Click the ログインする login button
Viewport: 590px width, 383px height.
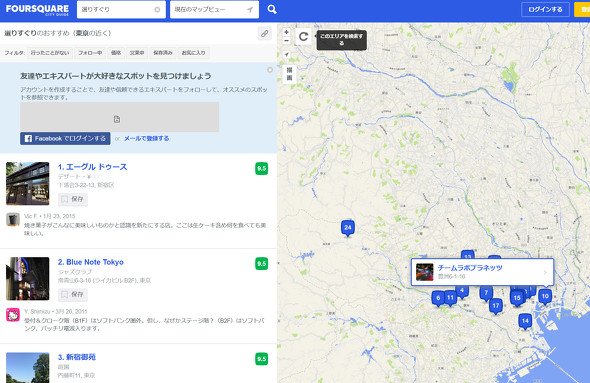click(545, 9)
